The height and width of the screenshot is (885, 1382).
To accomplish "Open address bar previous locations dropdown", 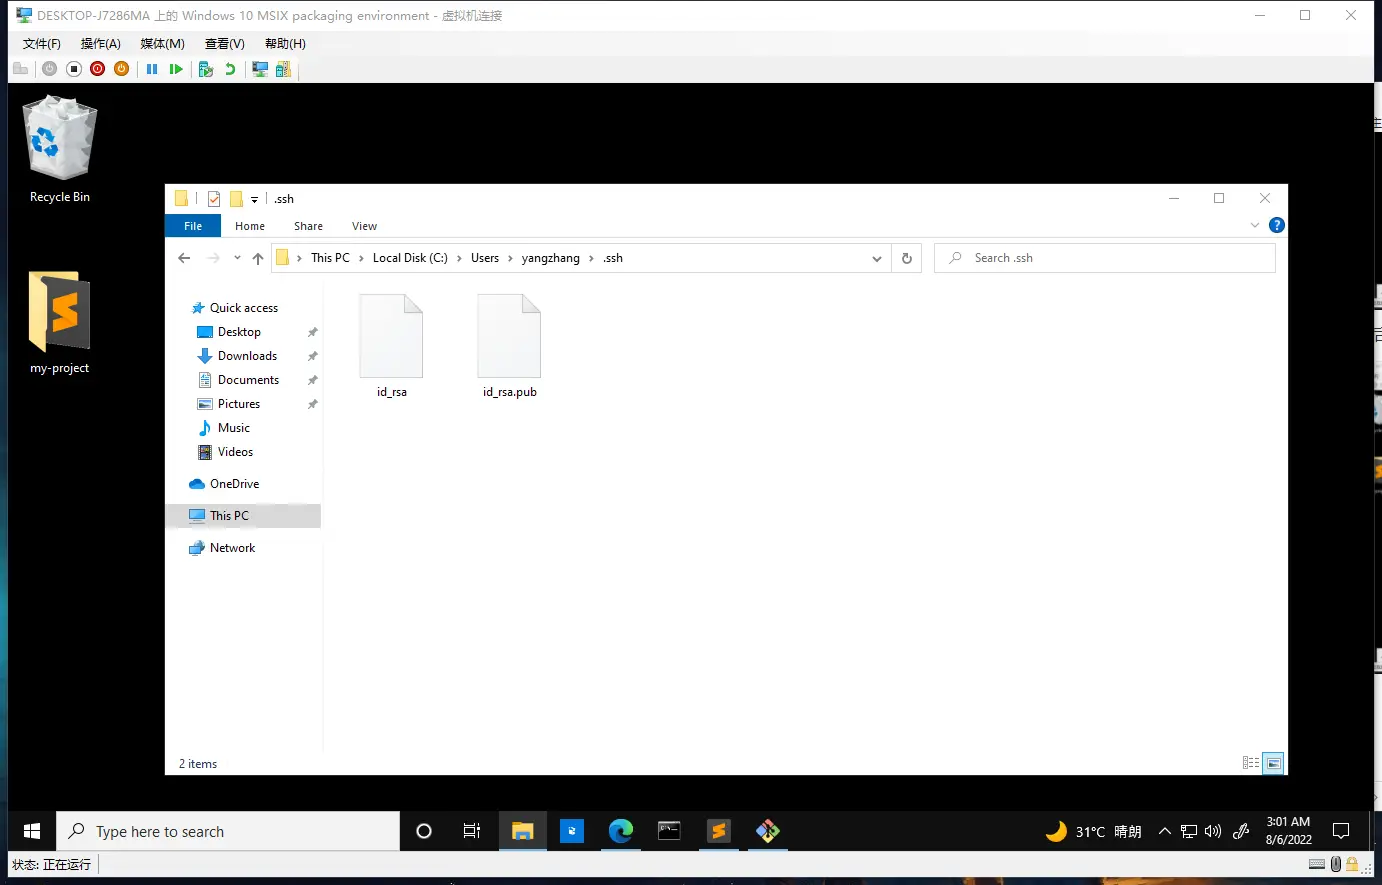I will click(x=876, y=258).
